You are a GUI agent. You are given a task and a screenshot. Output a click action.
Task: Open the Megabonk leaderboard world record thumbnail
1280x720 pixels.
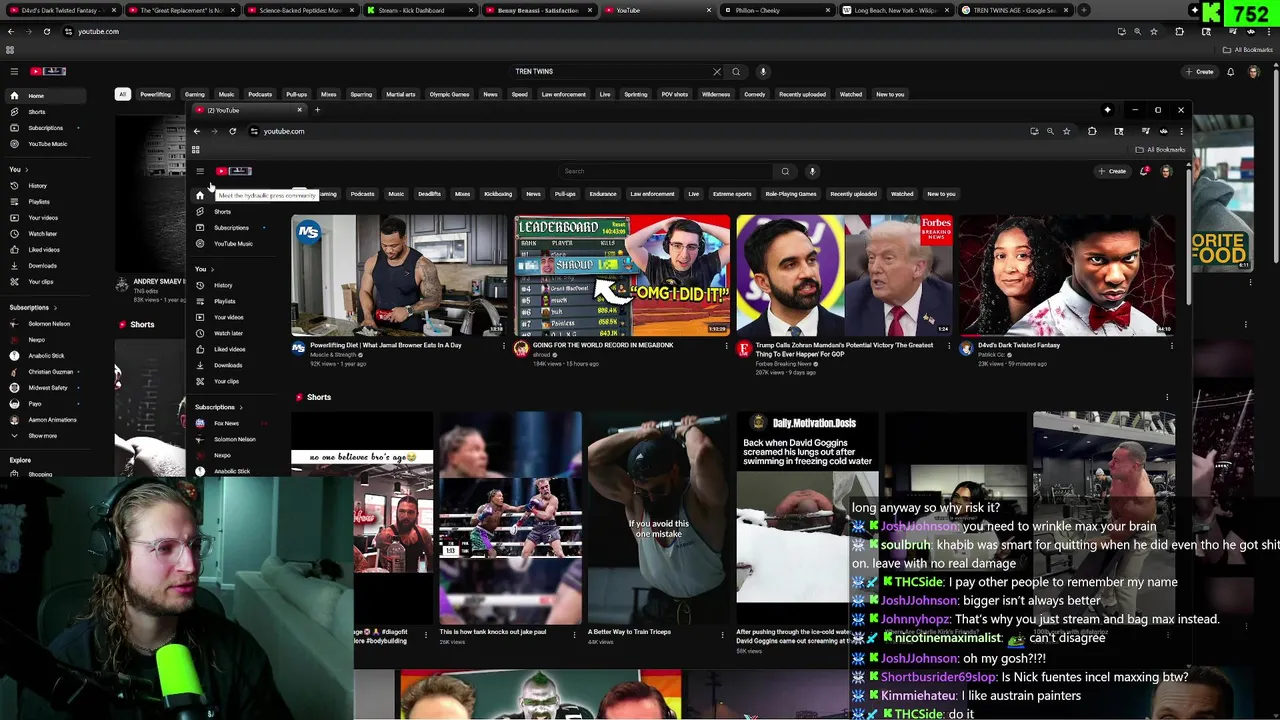click(622, 275)
